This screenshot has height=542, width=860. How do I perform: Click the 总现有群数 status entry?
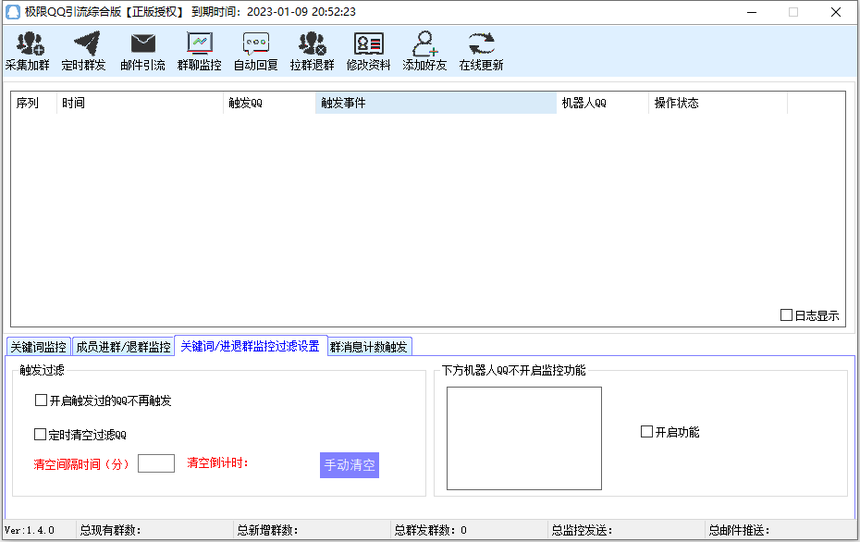111,530
